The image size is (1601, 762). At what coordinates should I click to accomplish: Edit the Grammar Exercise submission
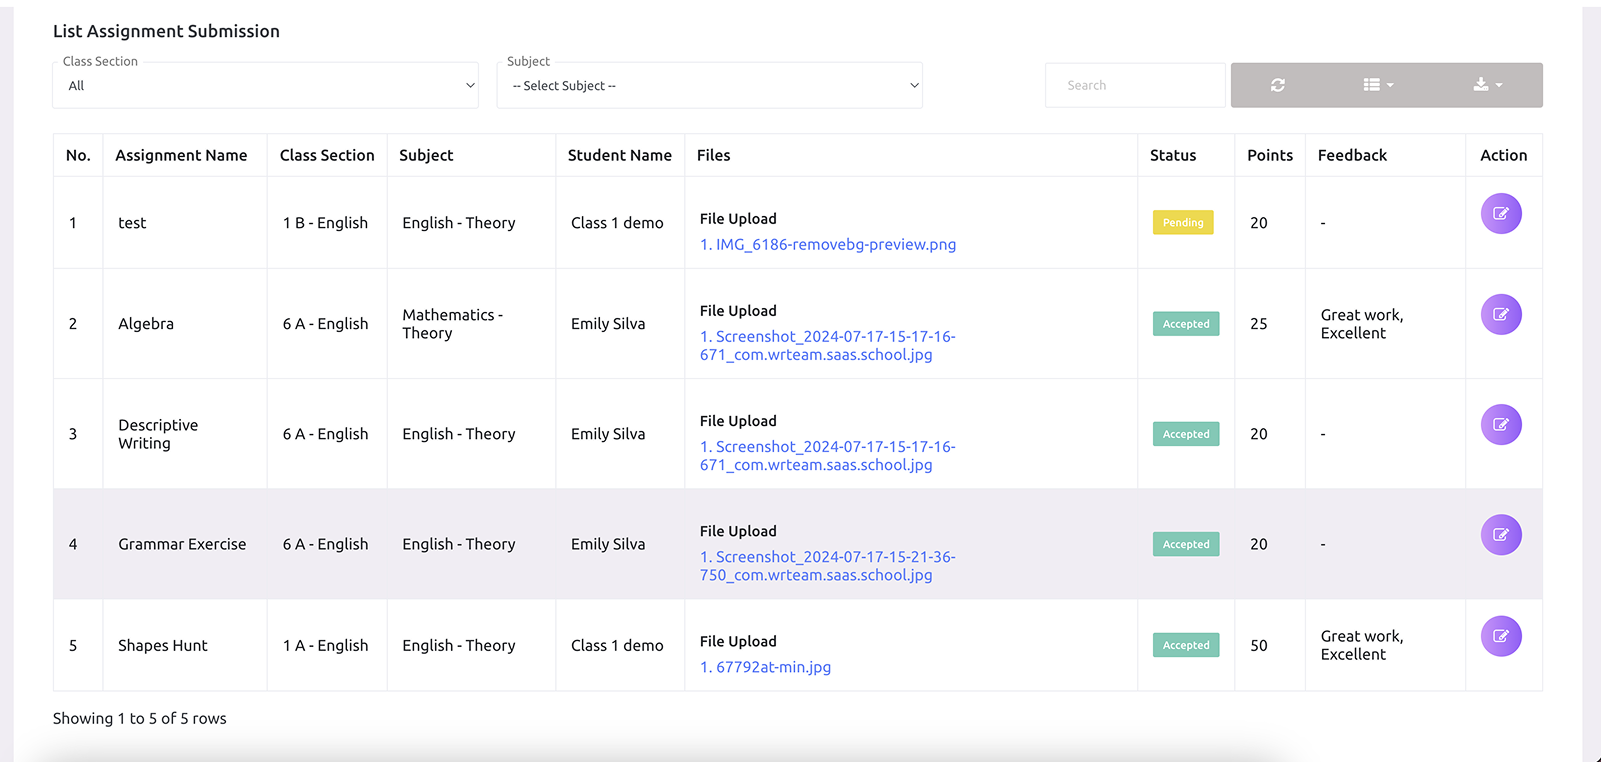1500,535
